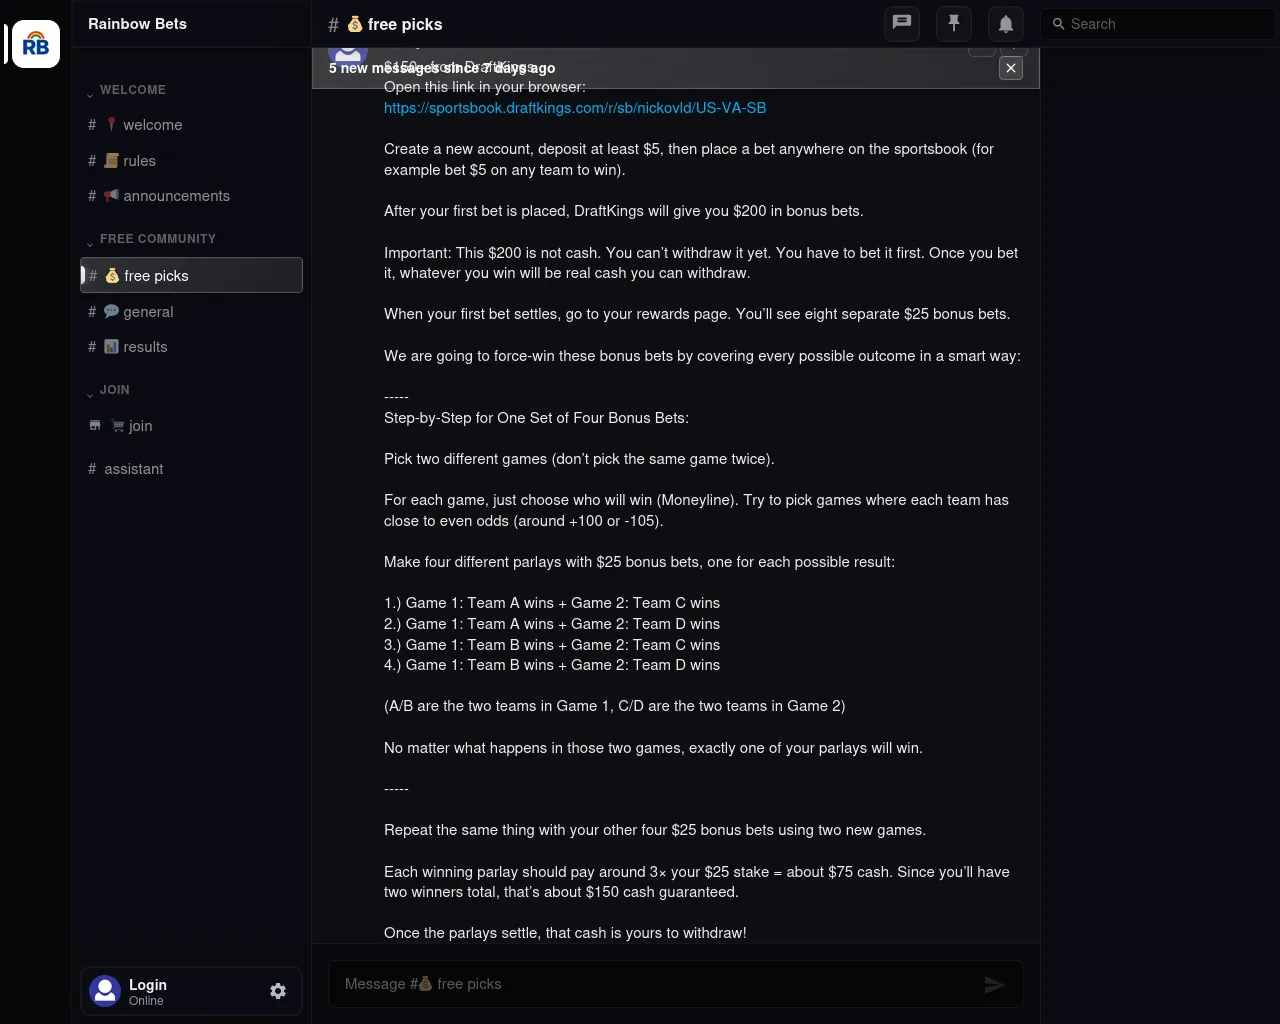Go to the rules channel

click(x=191, y=161)
